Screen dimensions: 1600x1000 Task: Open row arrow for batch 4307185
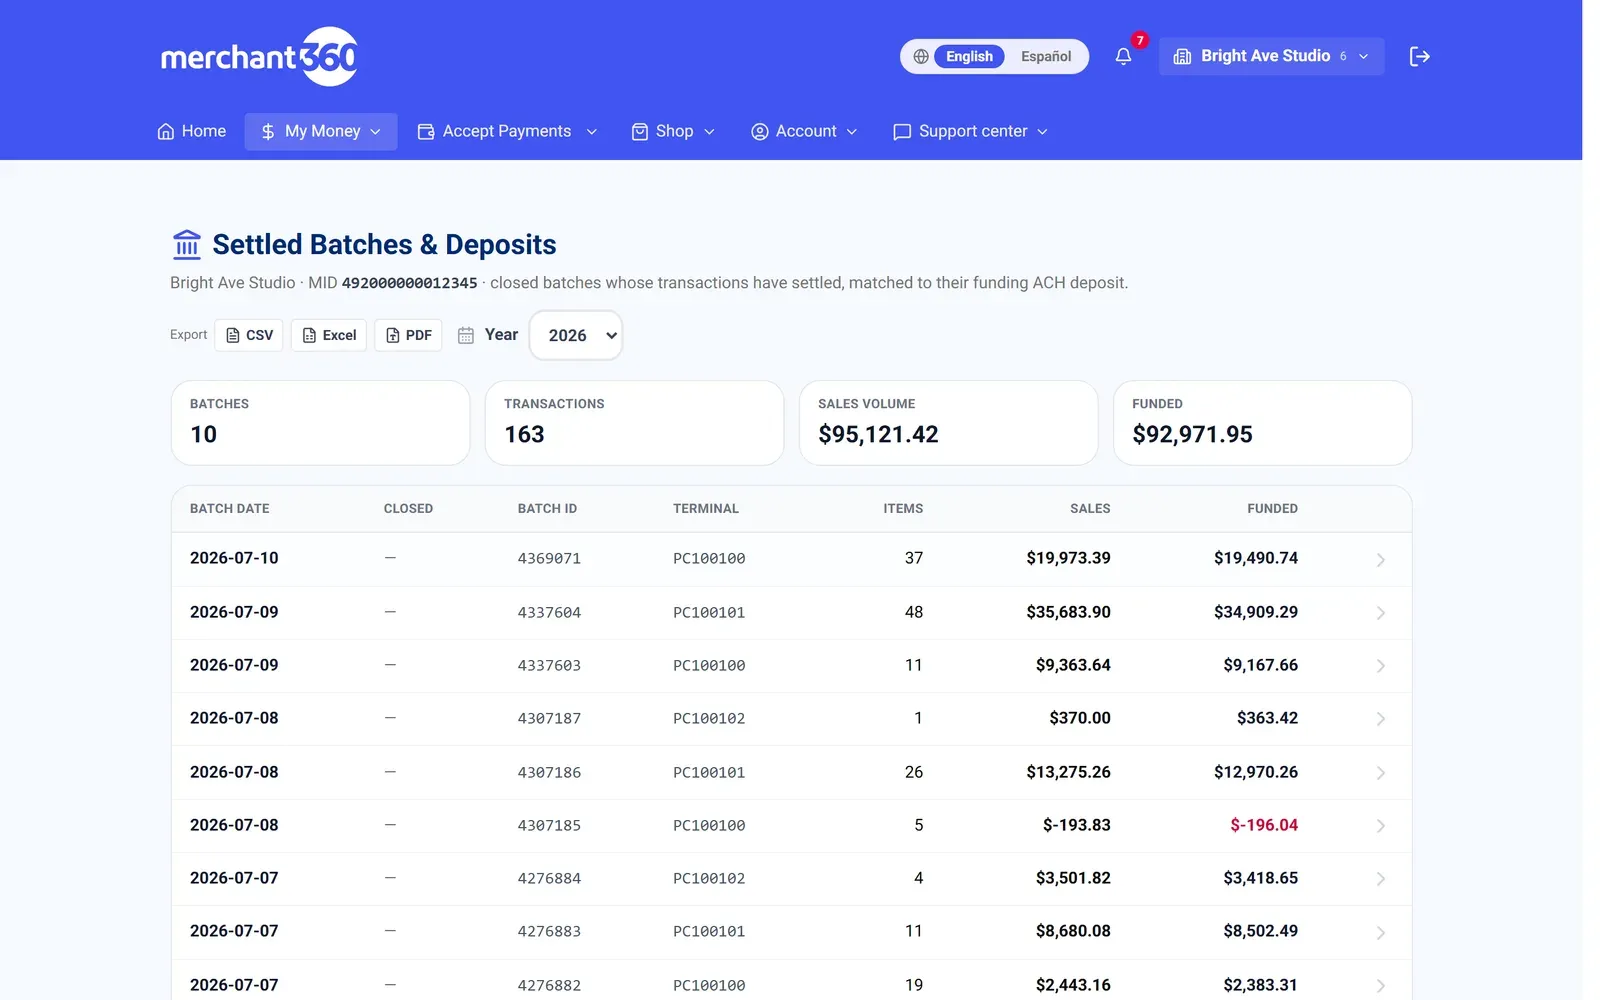(1380, 825)
